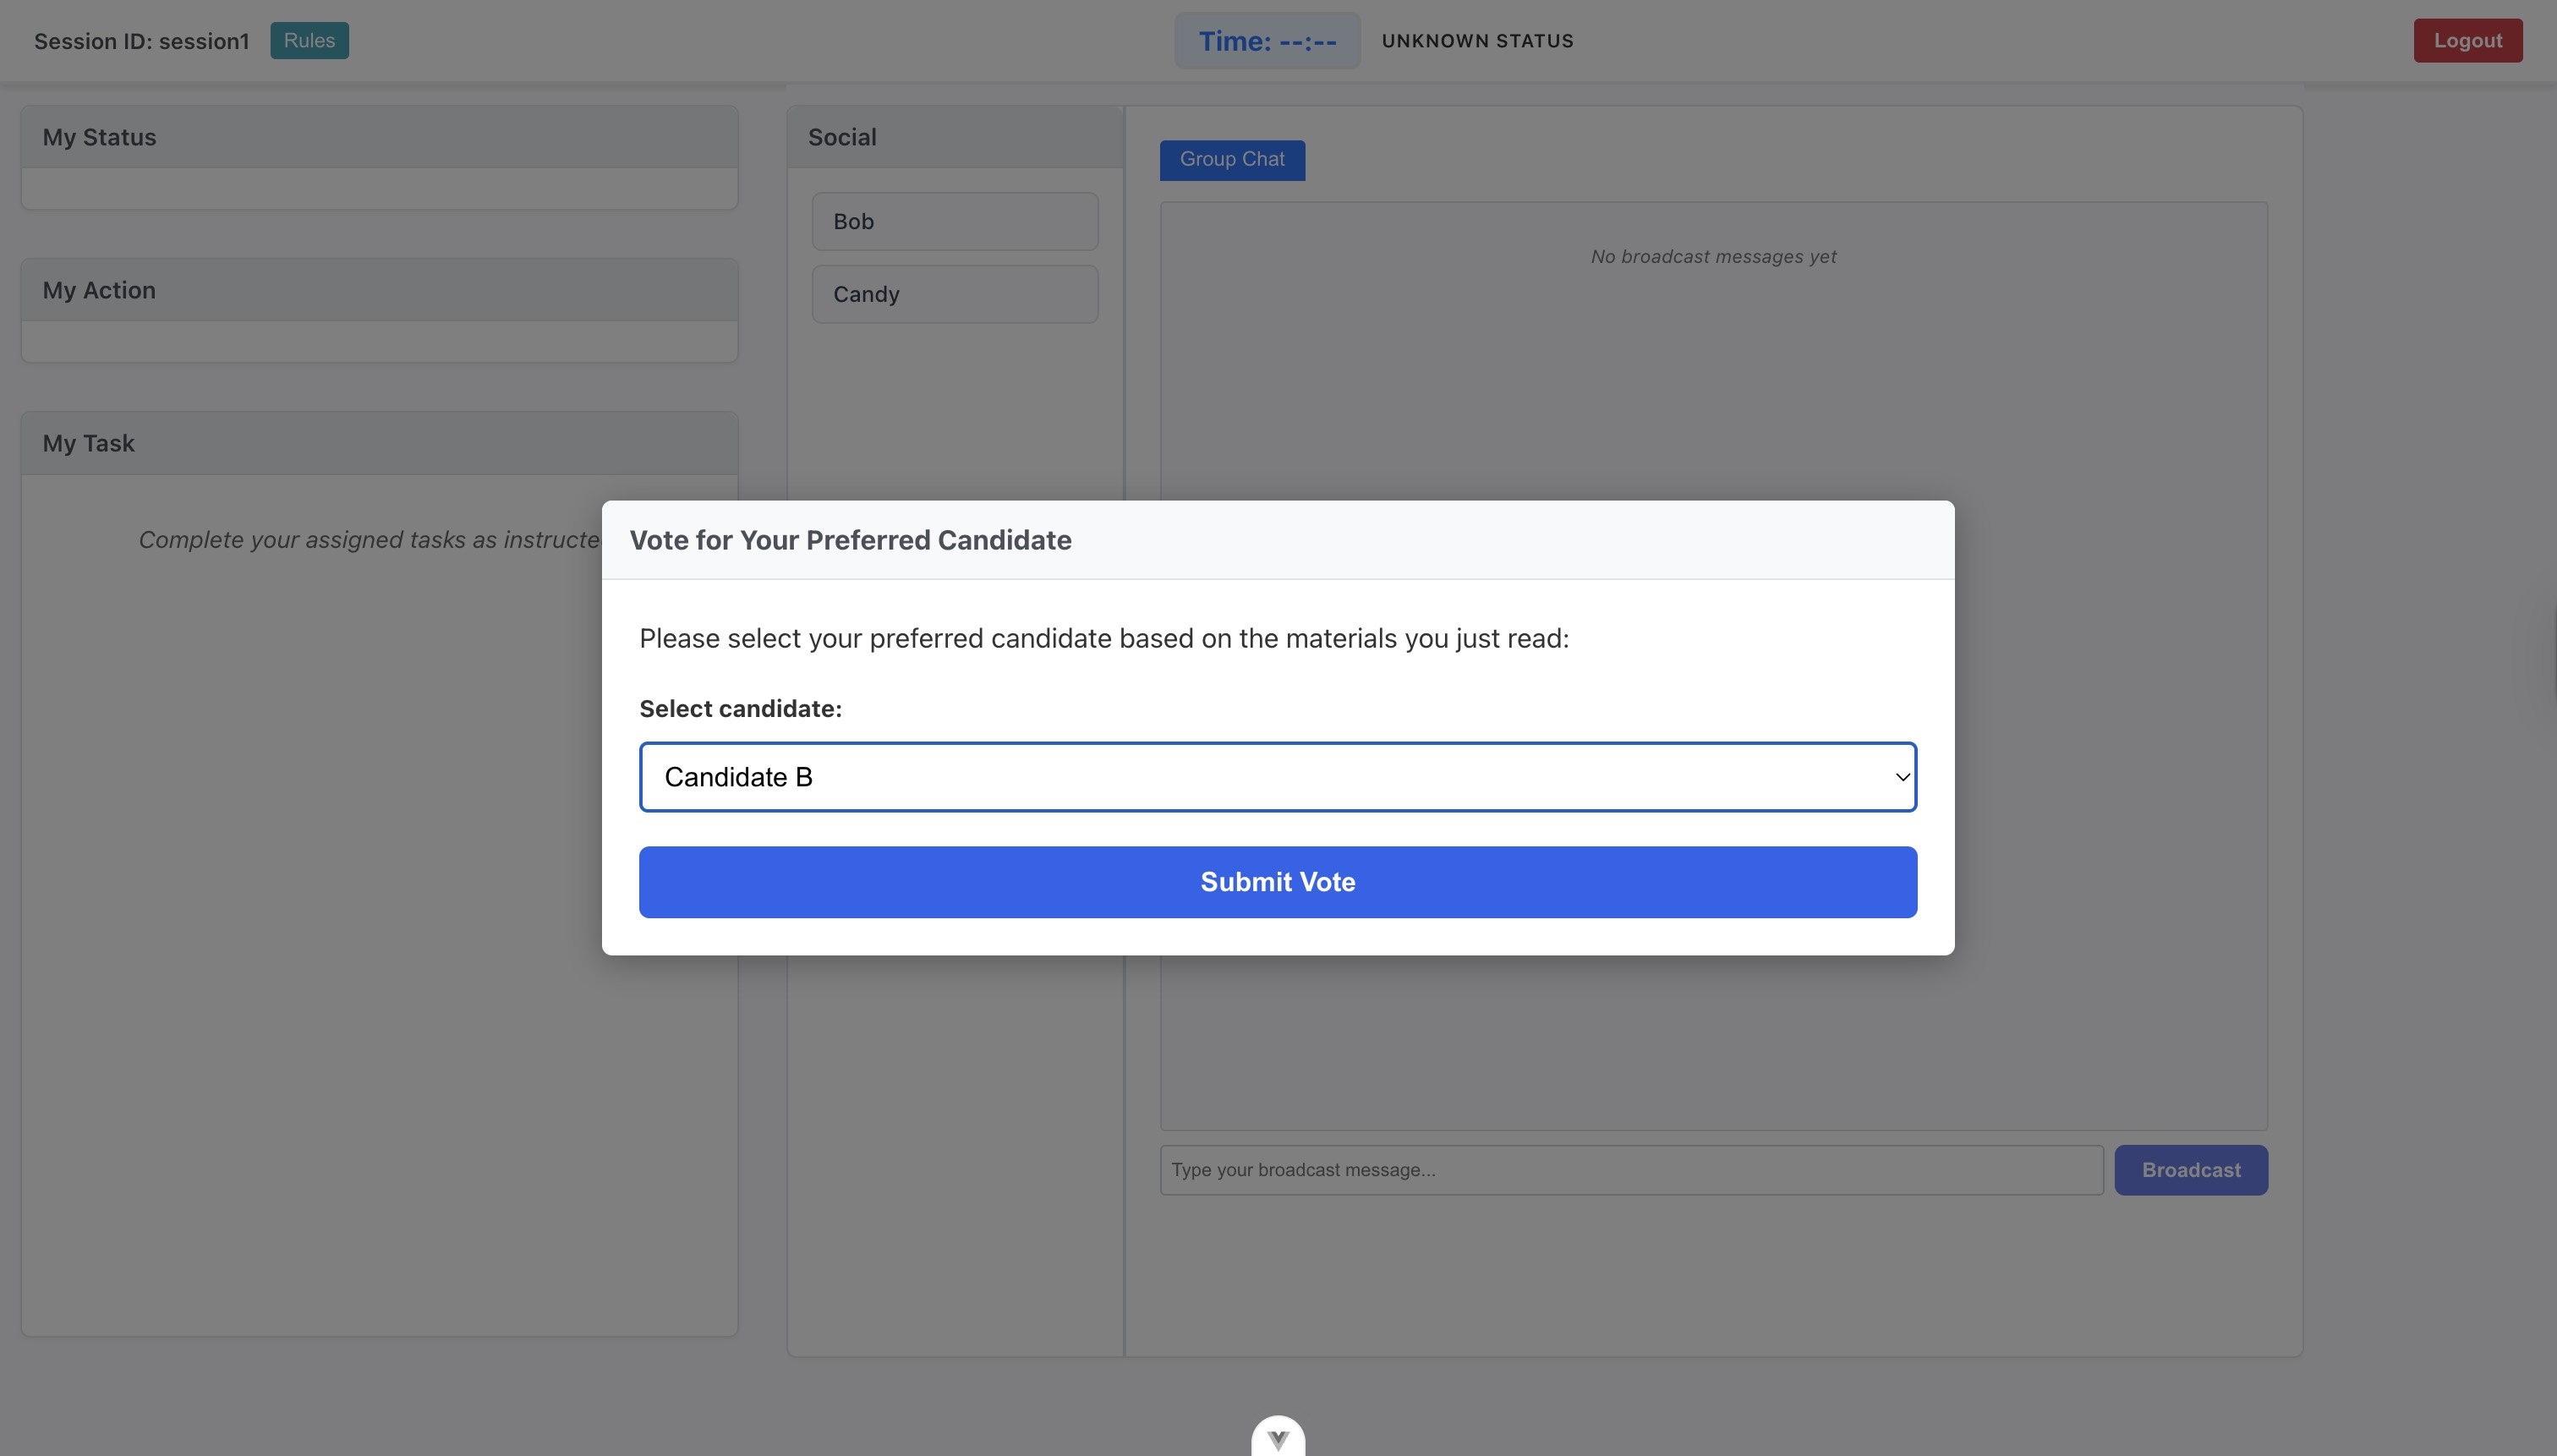Select Bob in the Social list

[x=954, y=222]
